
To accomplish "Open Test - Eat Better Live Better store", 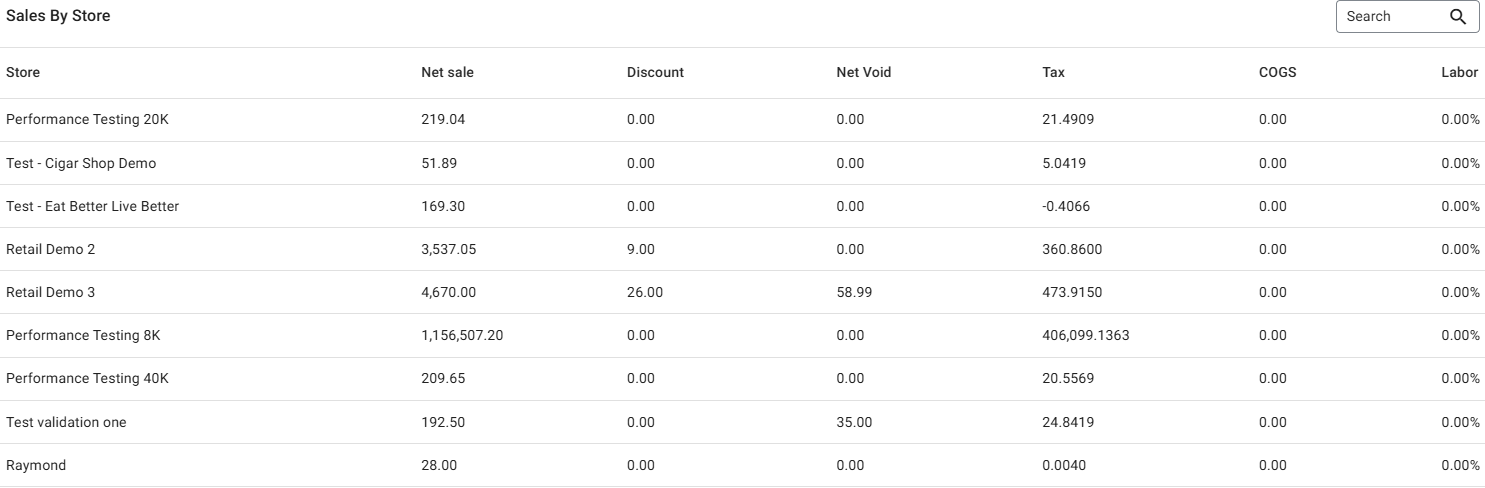I will coord(92,206).
